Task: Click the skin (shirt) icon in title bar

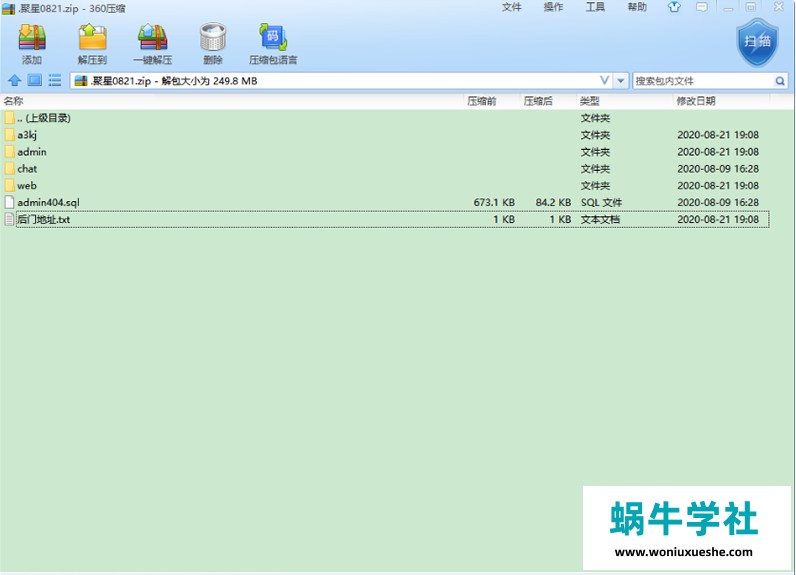Action: click(x=674, y=7)
